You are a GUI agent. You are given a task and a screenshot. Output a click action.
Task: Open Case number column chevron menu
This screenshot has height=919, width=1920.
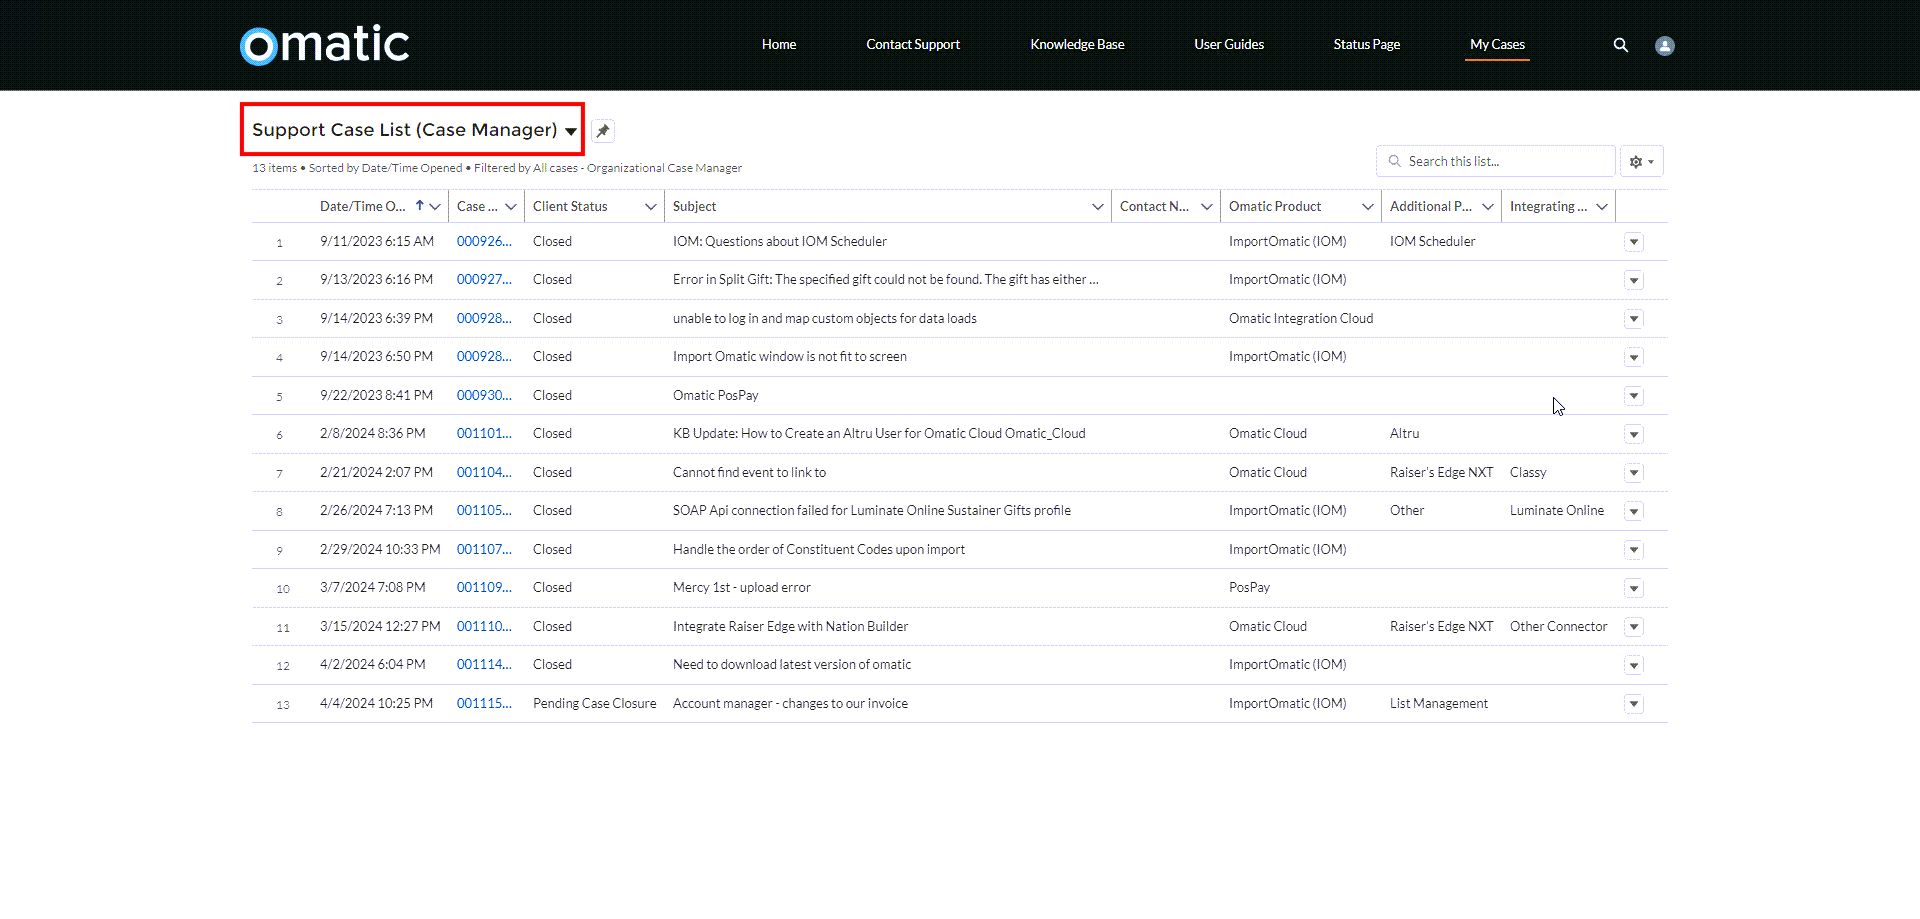(x=511, y=206)
